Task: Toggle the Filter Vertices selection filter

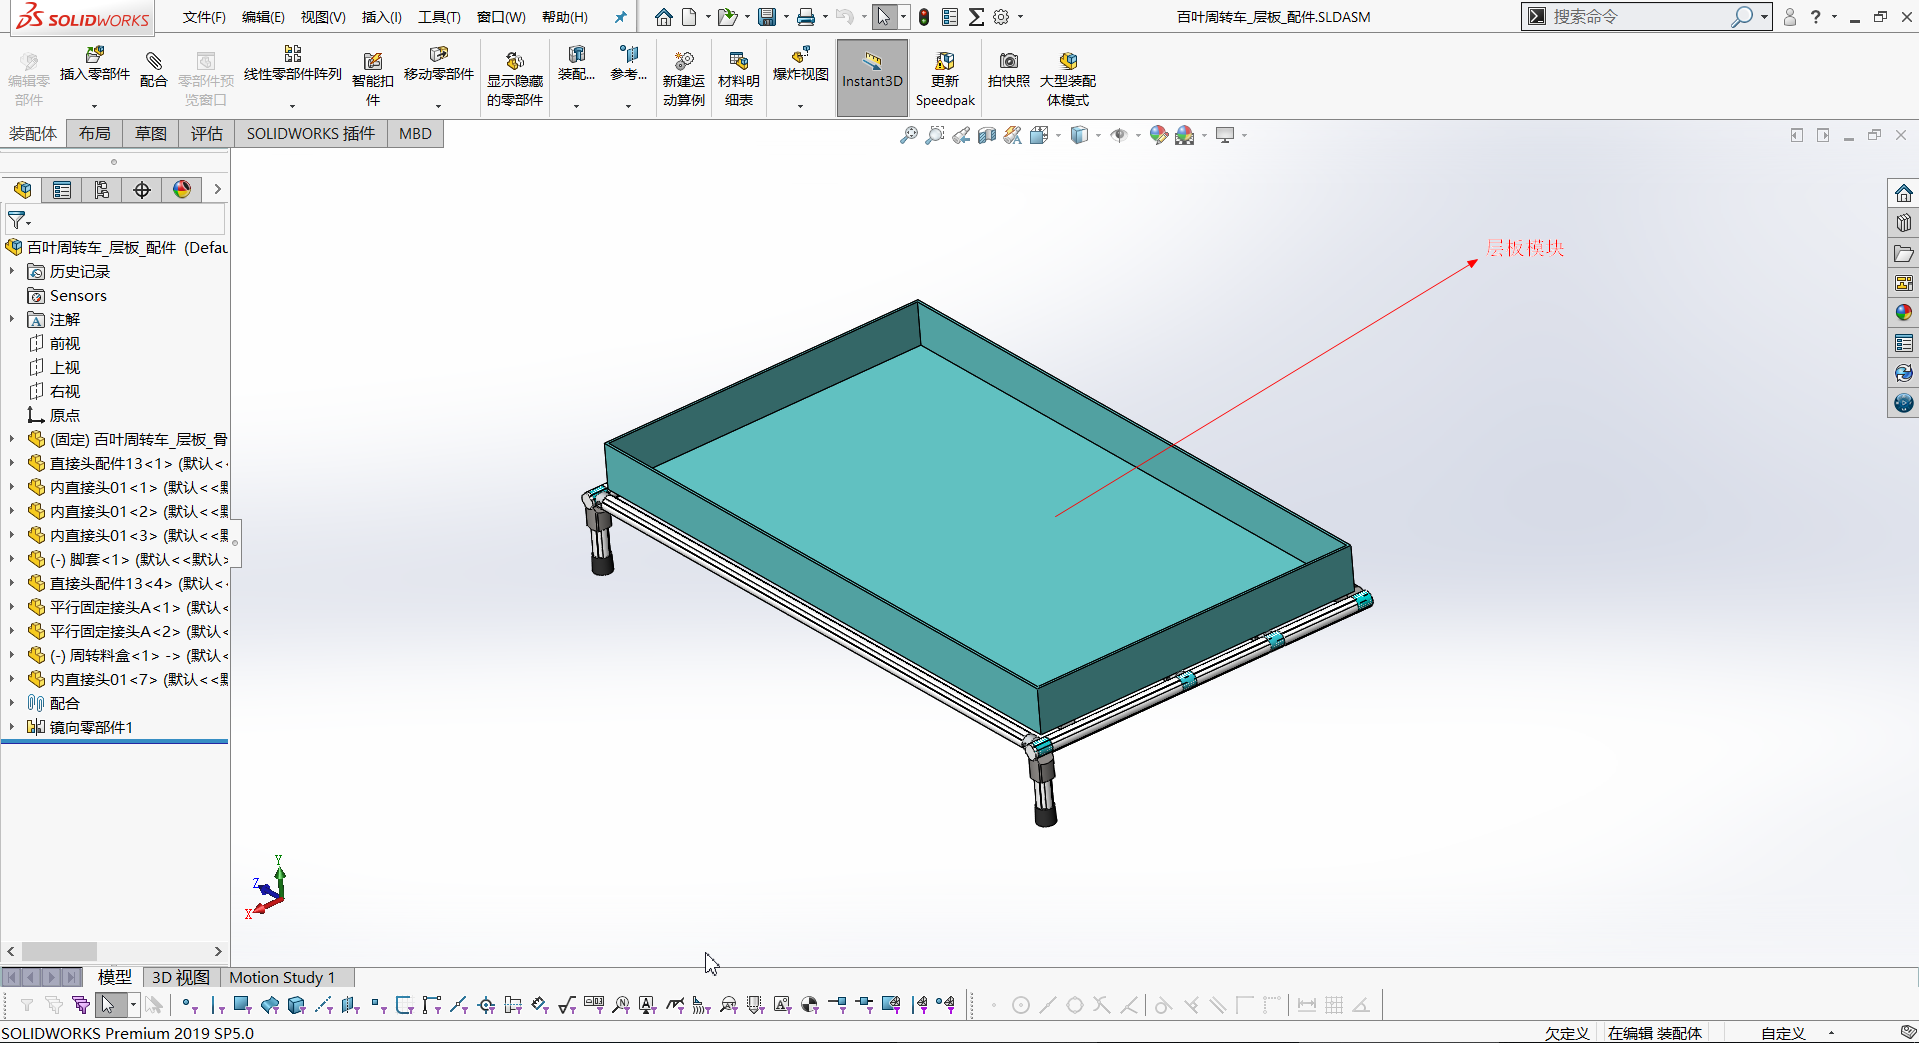Action: [x=189, y=1005]
